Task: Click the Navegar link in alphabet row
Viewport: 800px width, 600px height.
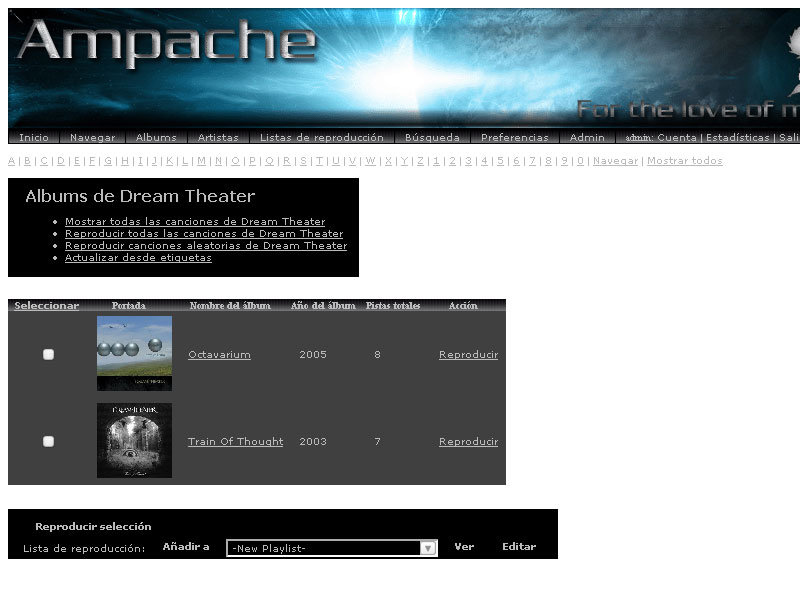Action: point(615,161)
